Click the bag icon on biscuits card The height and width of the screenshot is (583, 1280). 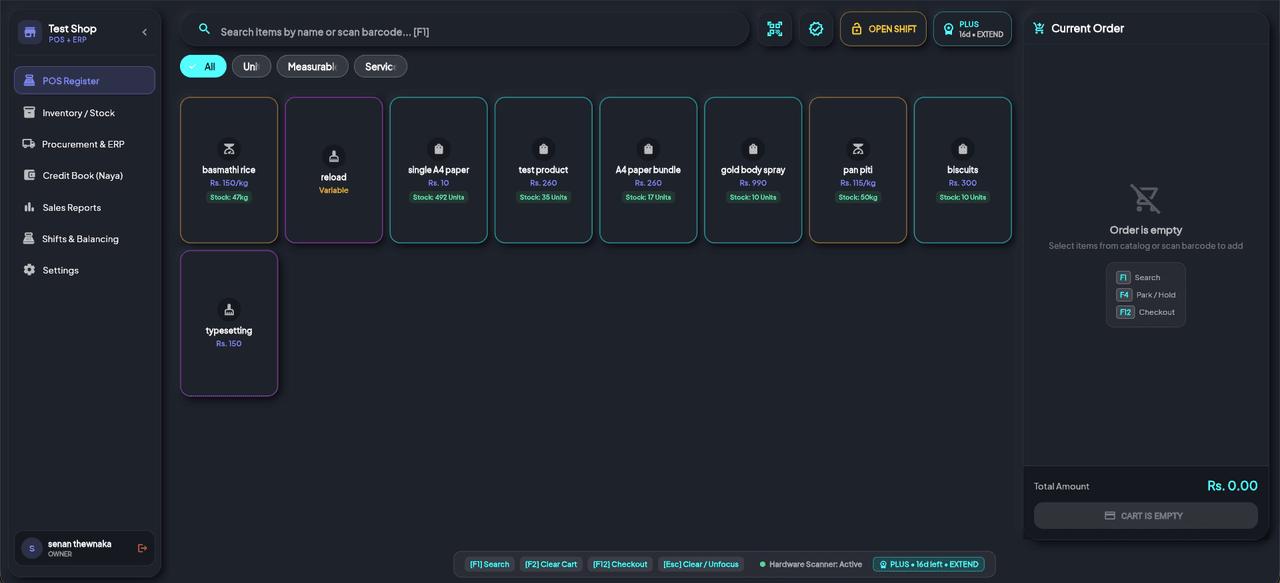tap(963, 149)
